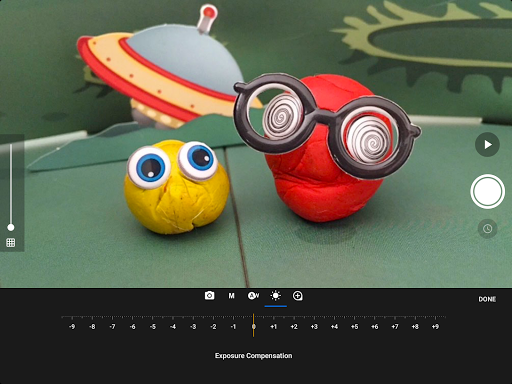Image resolution: width=512 pixels, height=384 pixels.
Task: Click the top of the onion skin slider track
Action: coord(11,145)
